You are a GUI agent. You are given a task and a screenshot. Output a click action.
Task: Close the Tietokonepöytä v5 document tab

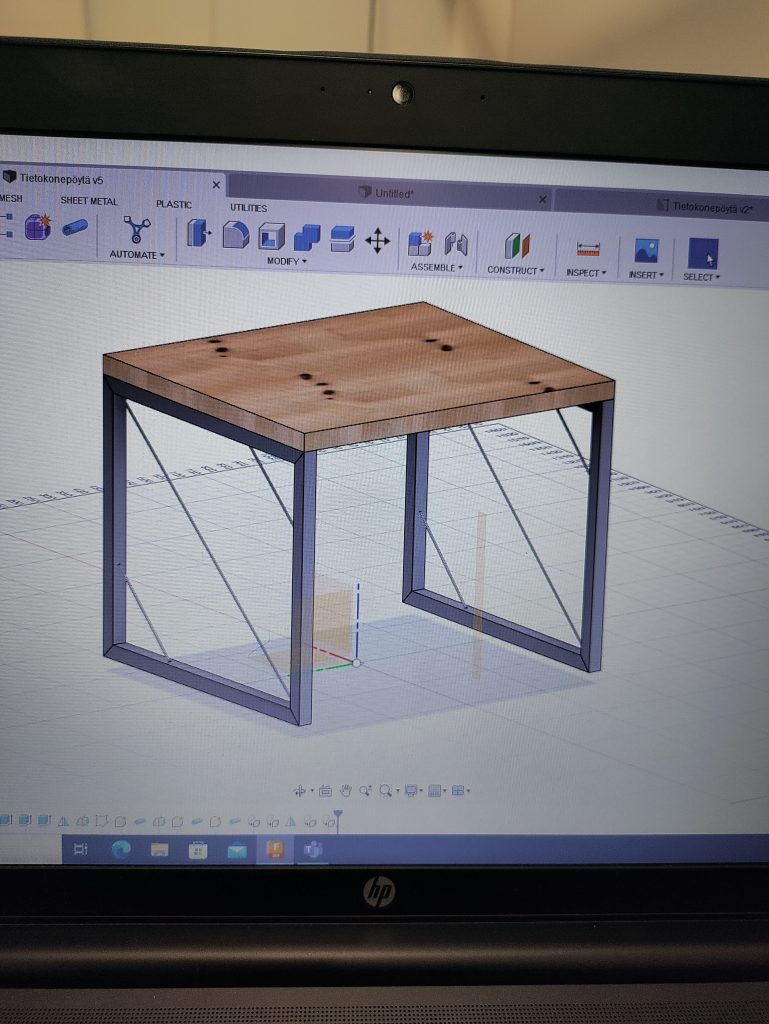click(217, 185)
